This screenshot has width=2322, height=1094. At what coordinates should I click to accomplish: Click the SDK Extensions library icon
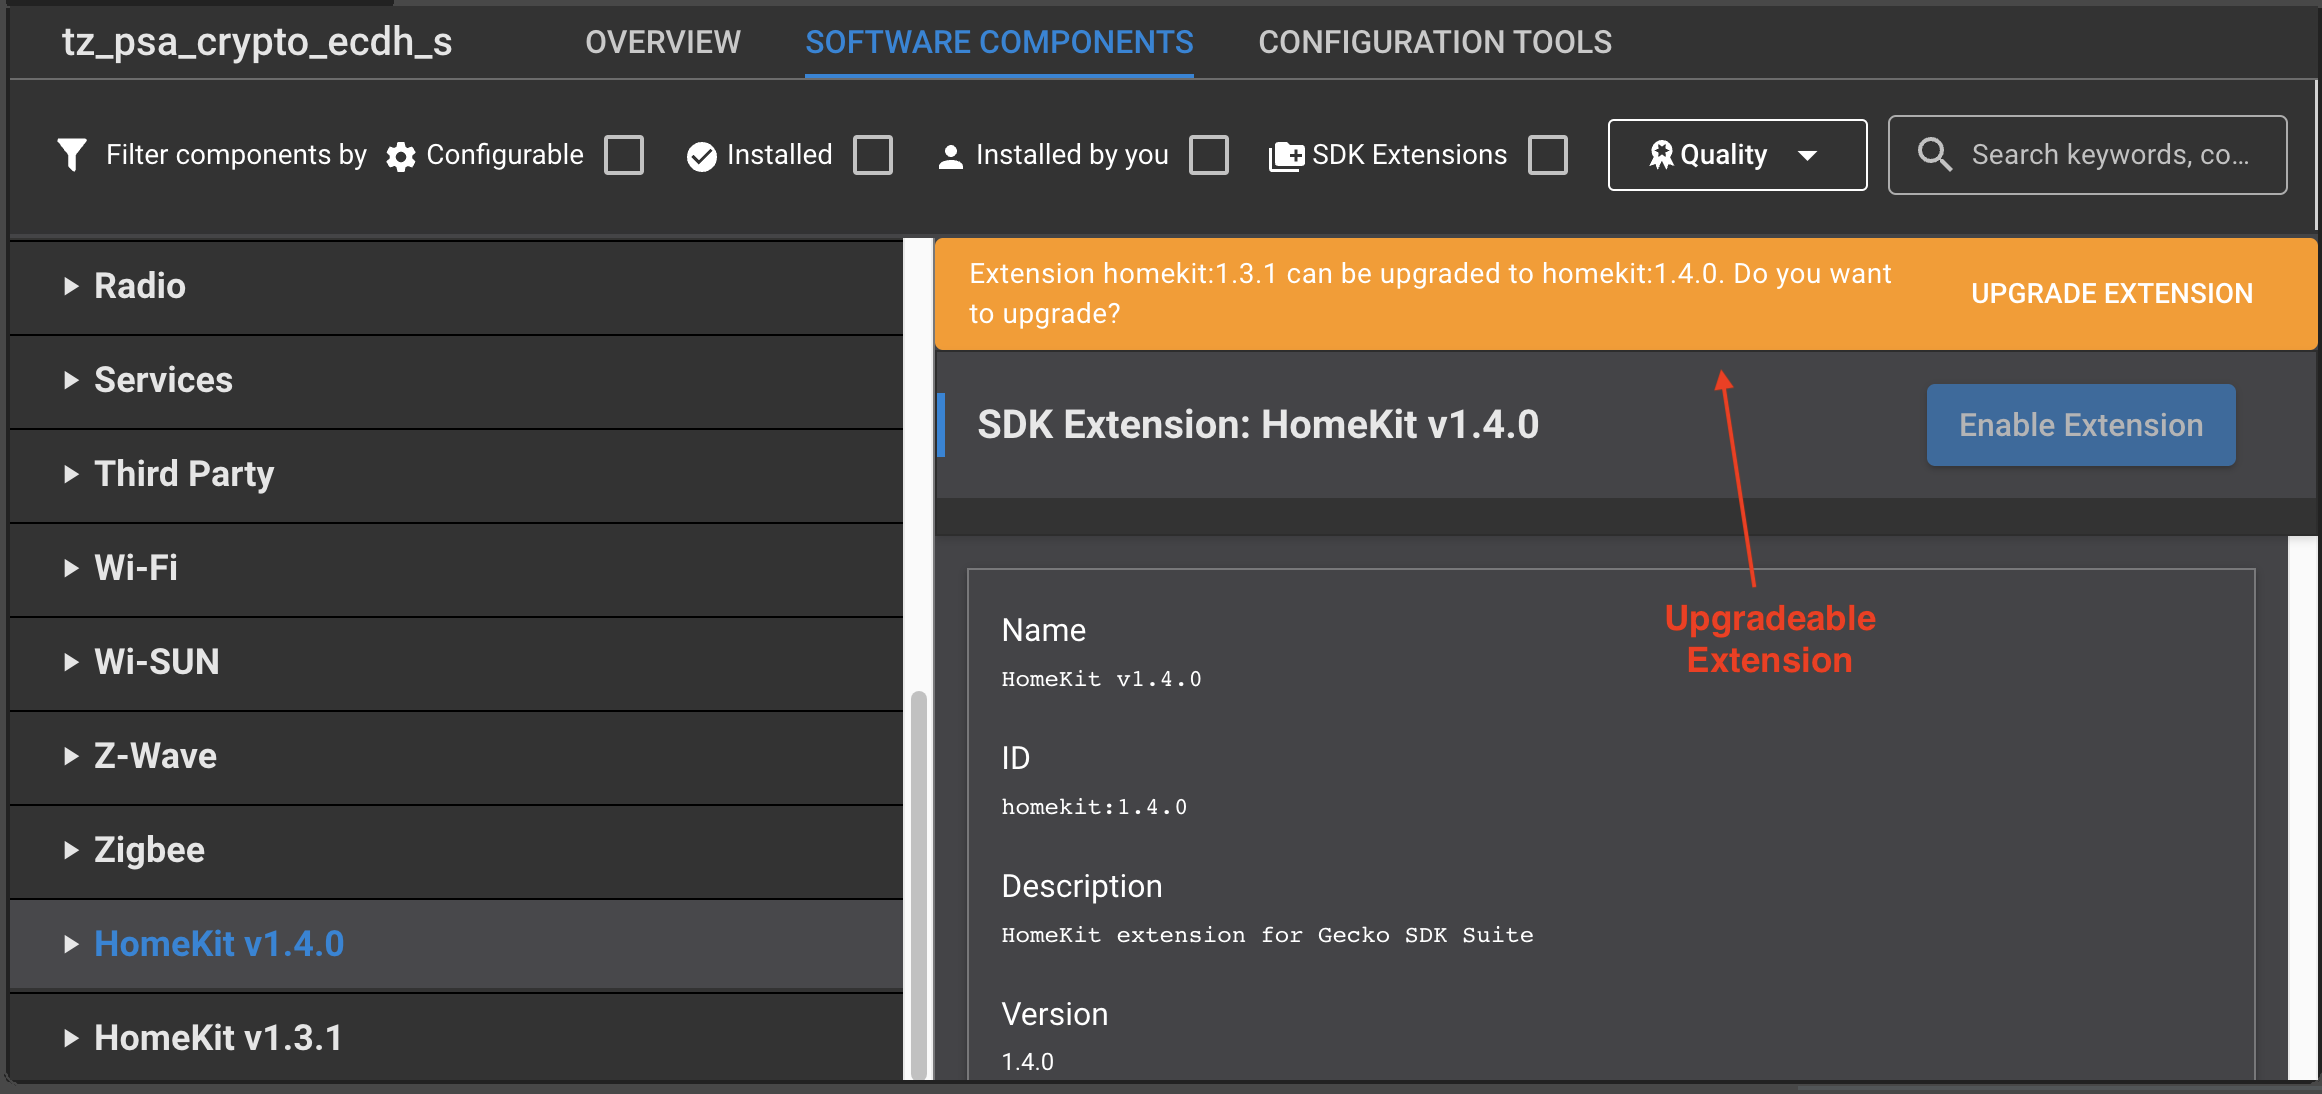(1285, 154)
